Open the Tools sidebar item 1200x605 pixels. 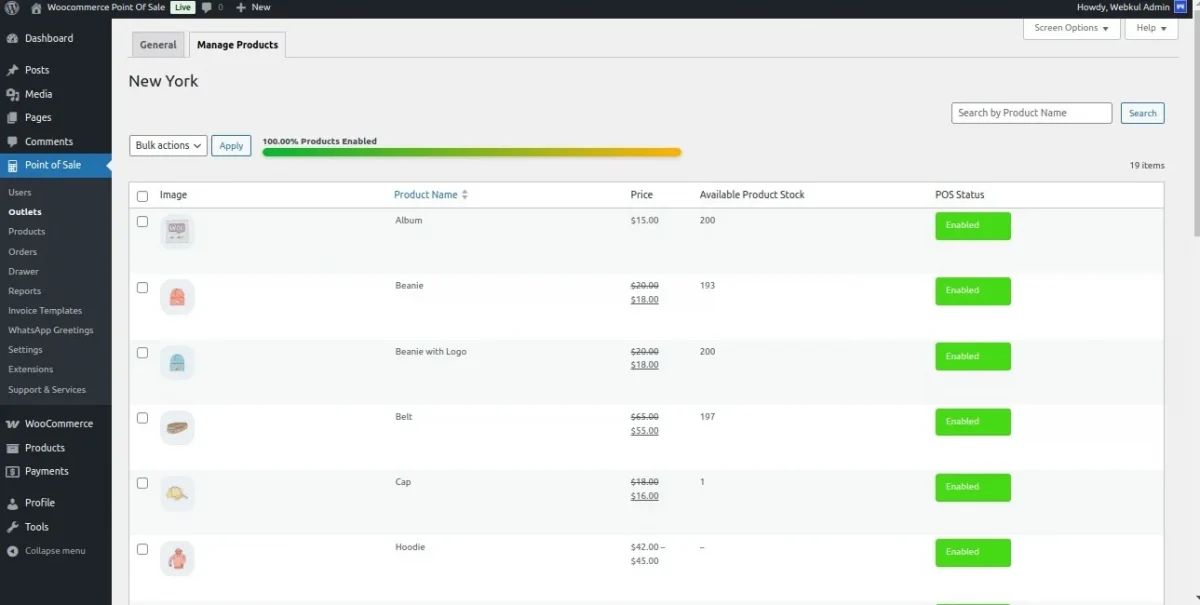click(x=36, y=527)
